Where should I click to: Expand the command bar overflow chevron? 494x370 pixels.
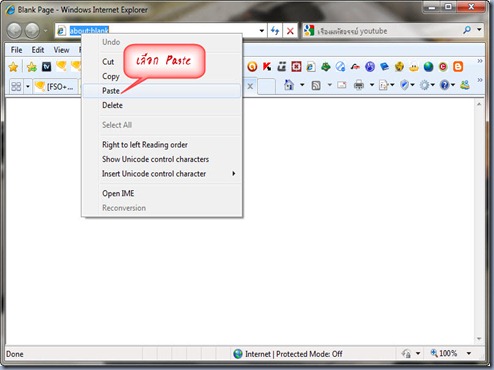[480, 80]
